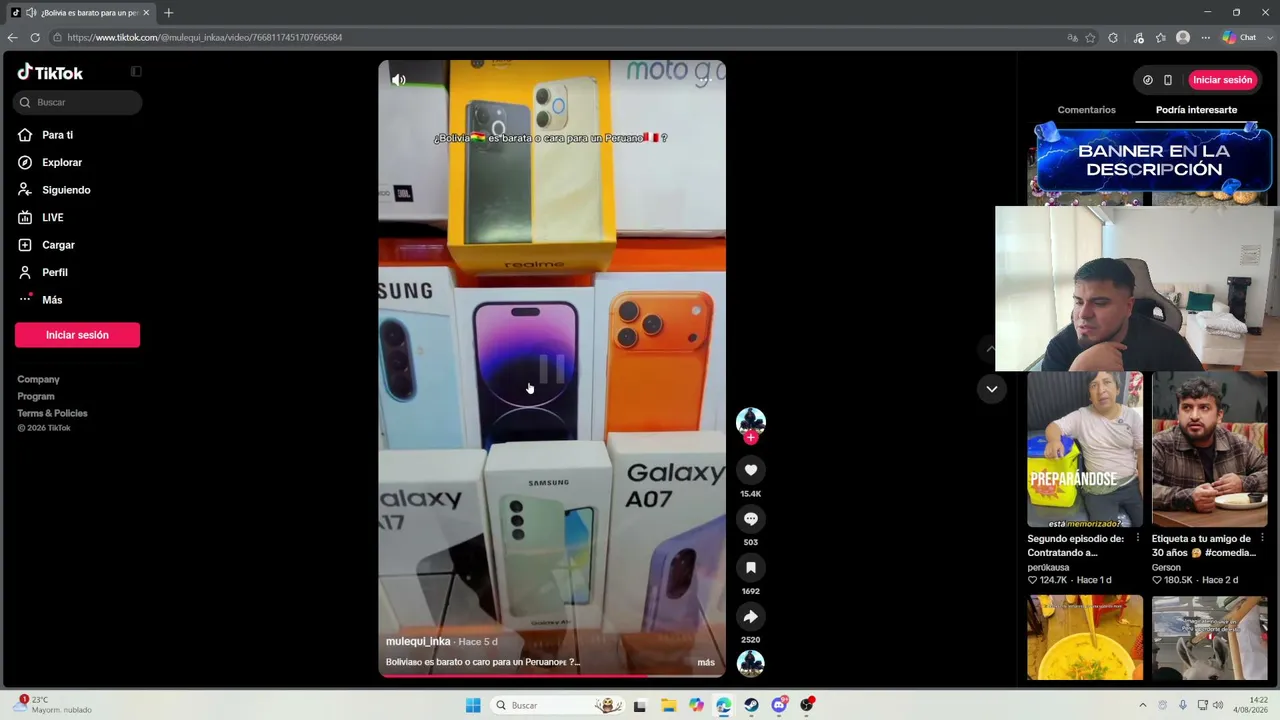Switch to the Comentarios tab
Screen dimensions: 1280x720
click(1086, 110)
